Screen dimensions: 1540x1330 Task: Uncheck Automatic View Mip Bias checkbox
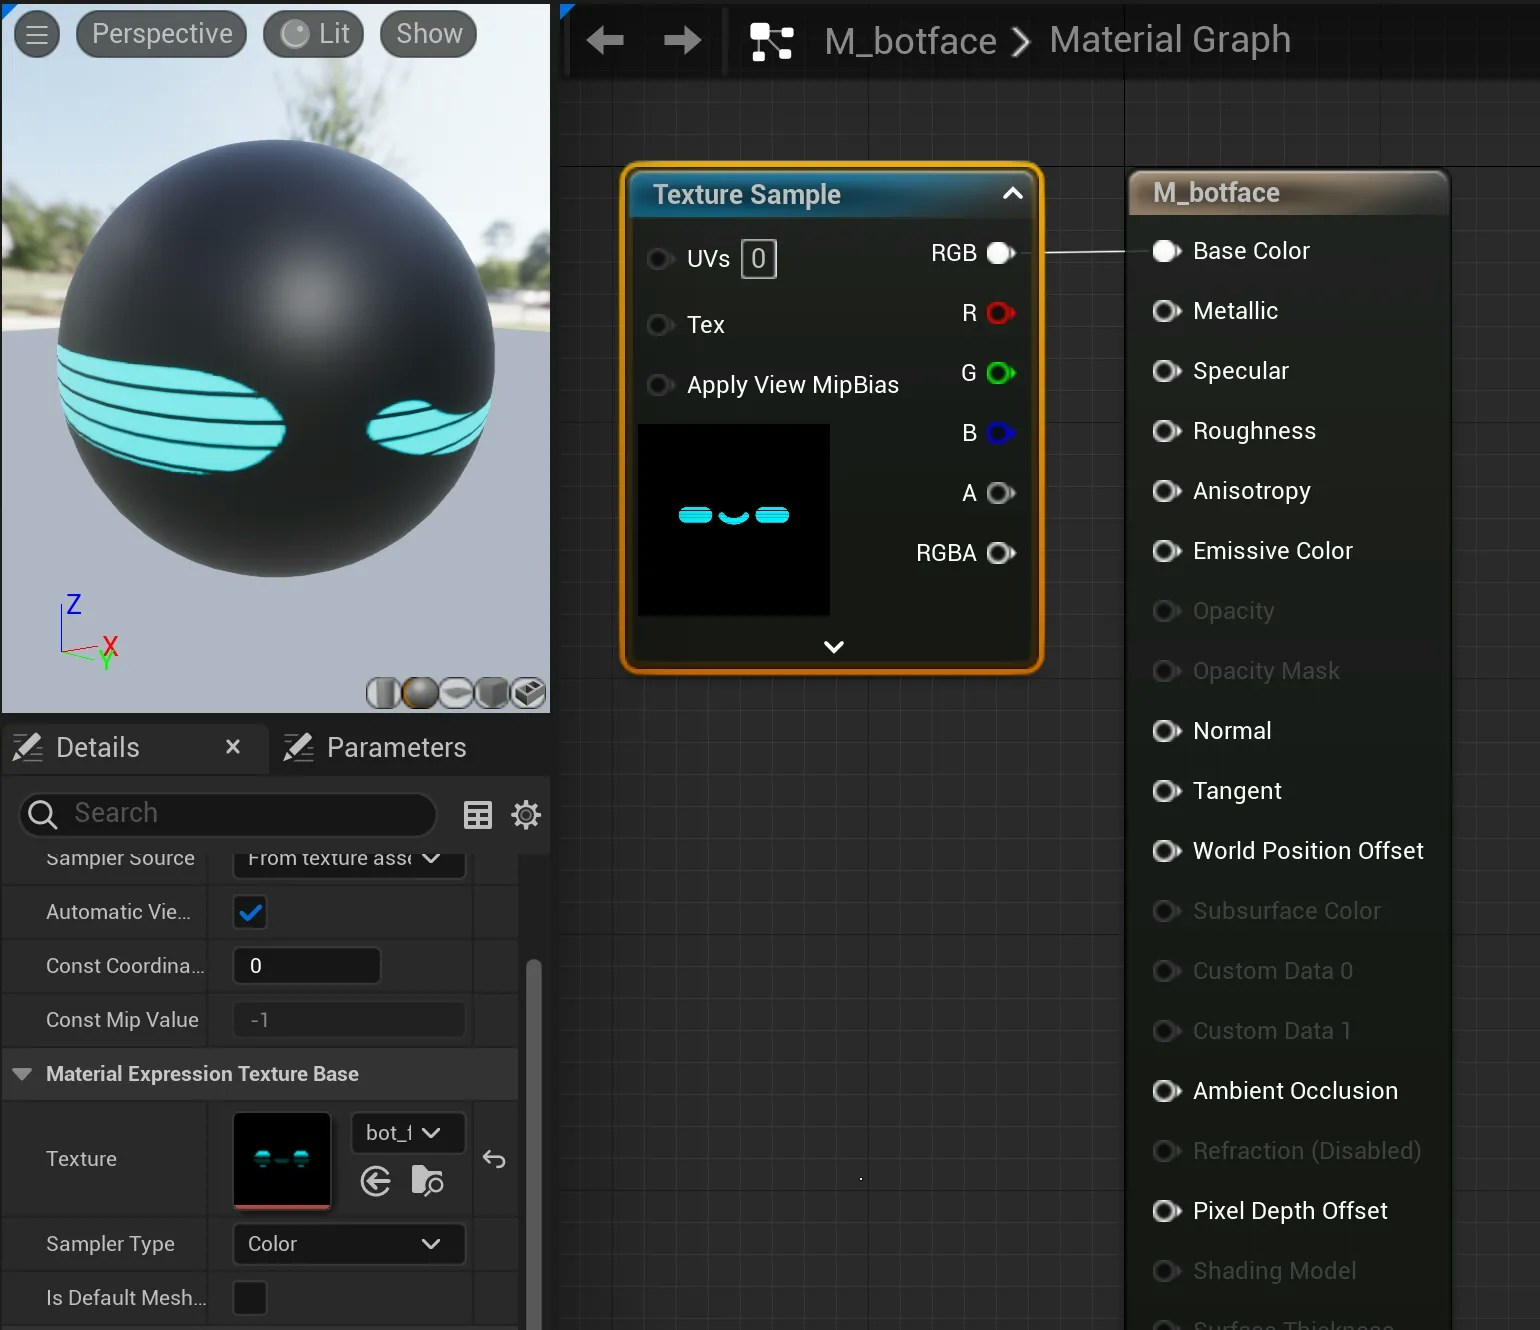click(250, 912)
